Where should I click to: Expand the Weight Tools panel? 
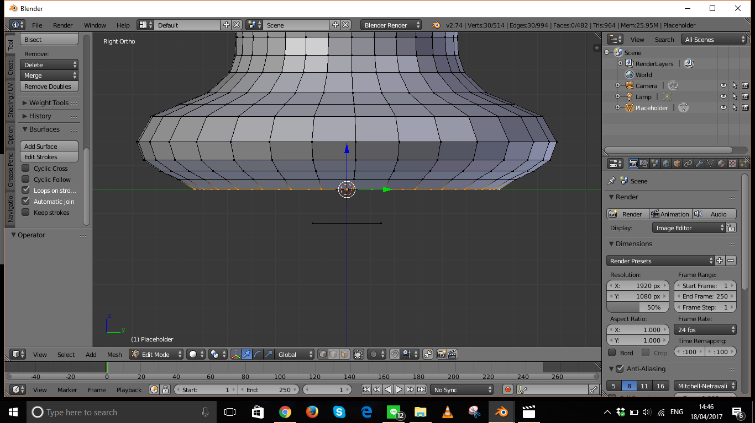click(x=50, y=103)
